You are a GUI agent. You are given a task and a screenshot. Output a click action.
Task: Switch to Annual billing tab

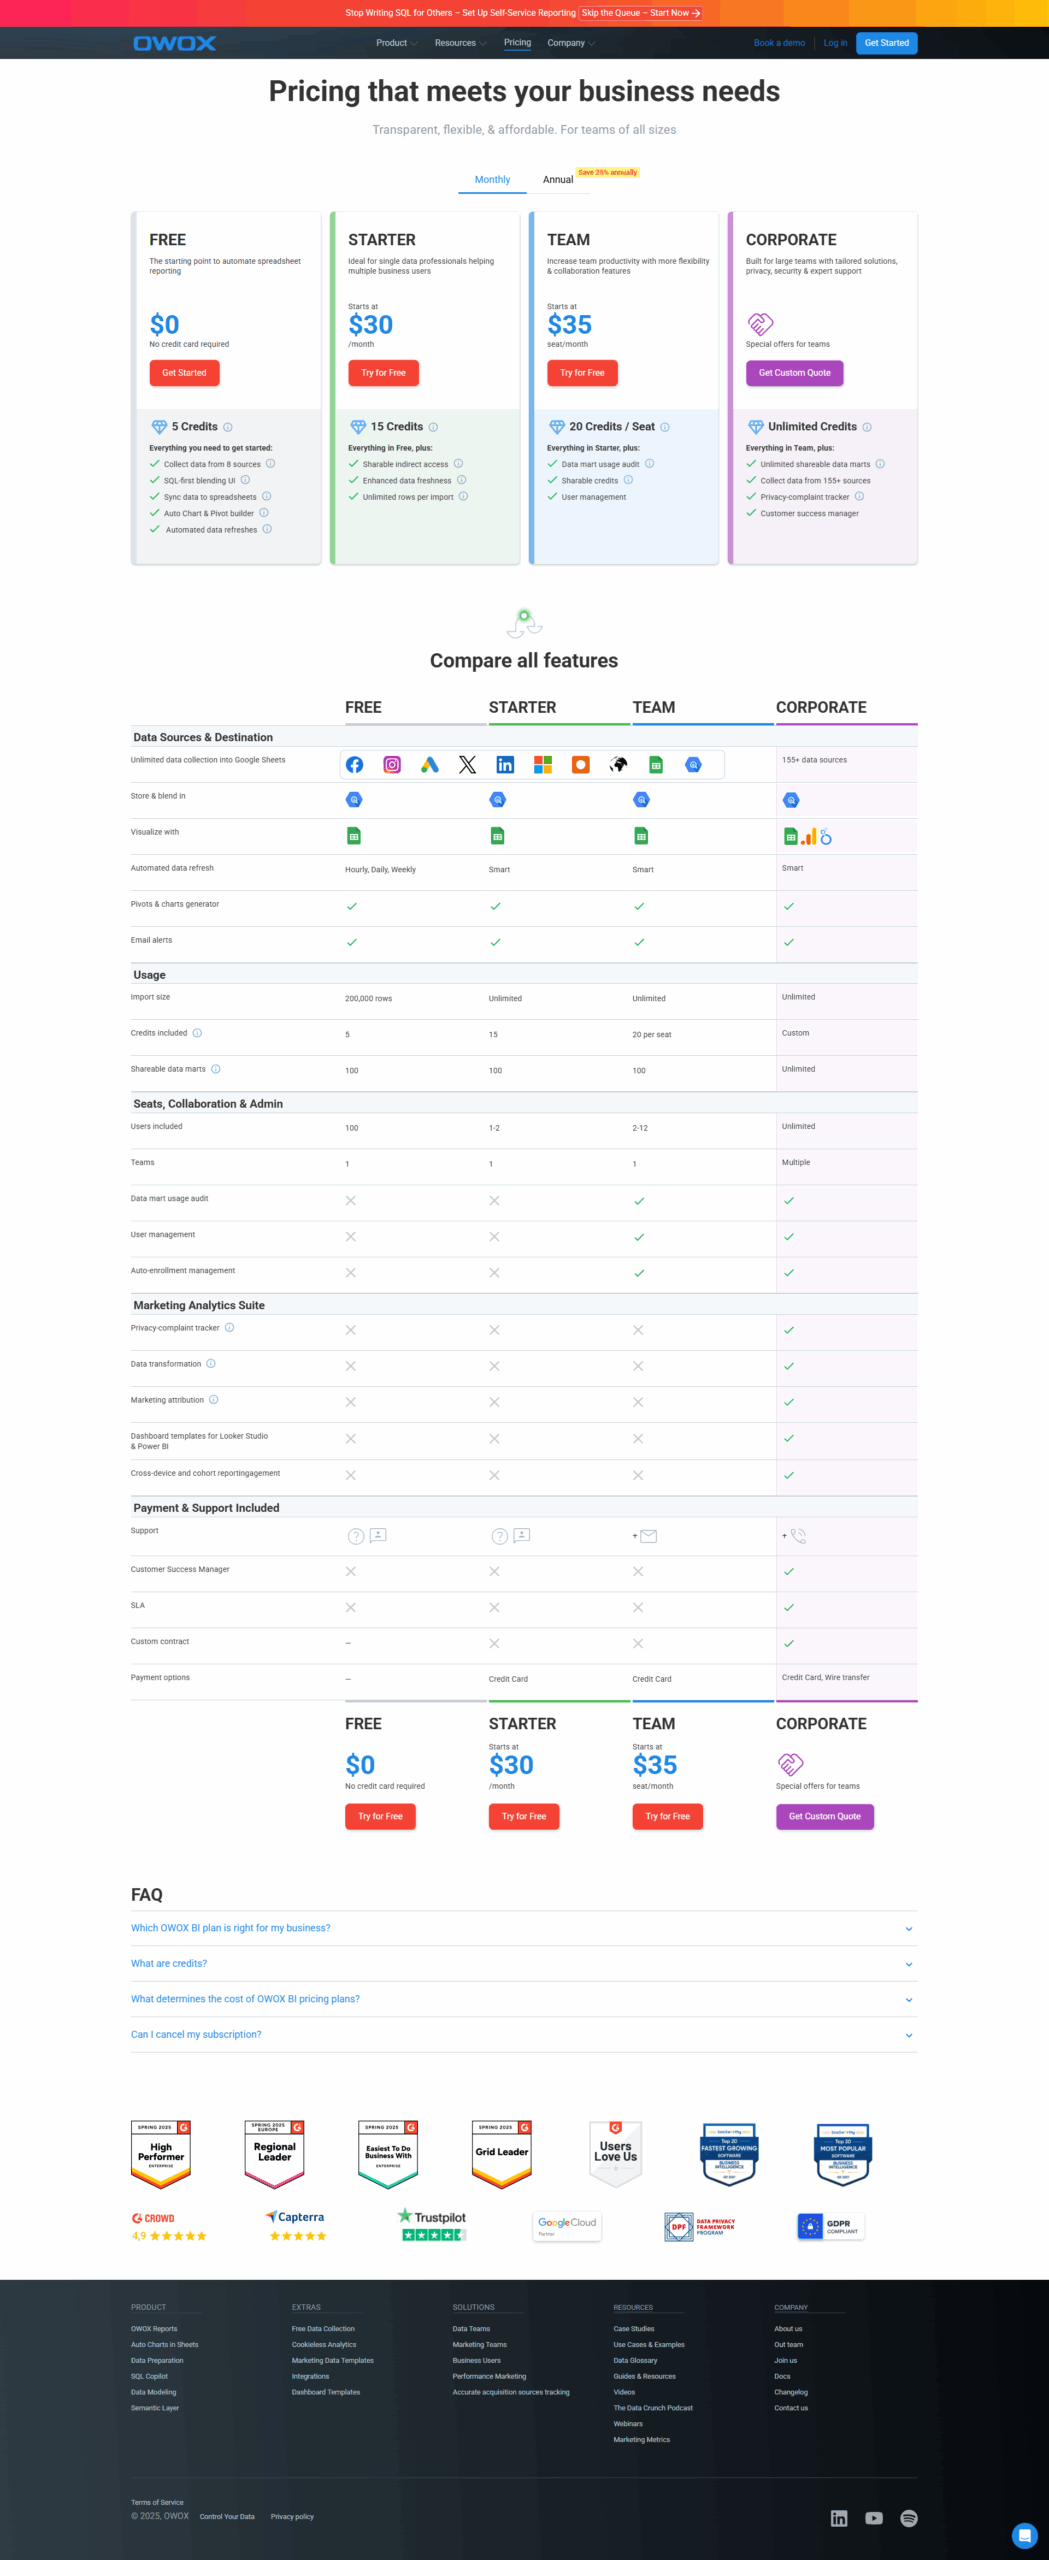click(x=558, y=180)
